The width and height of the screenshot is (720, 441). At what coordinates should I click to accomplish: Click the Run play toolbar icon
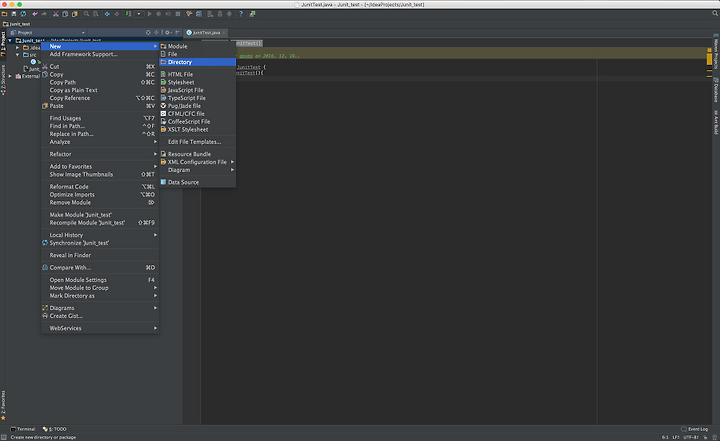coord(149,14)
